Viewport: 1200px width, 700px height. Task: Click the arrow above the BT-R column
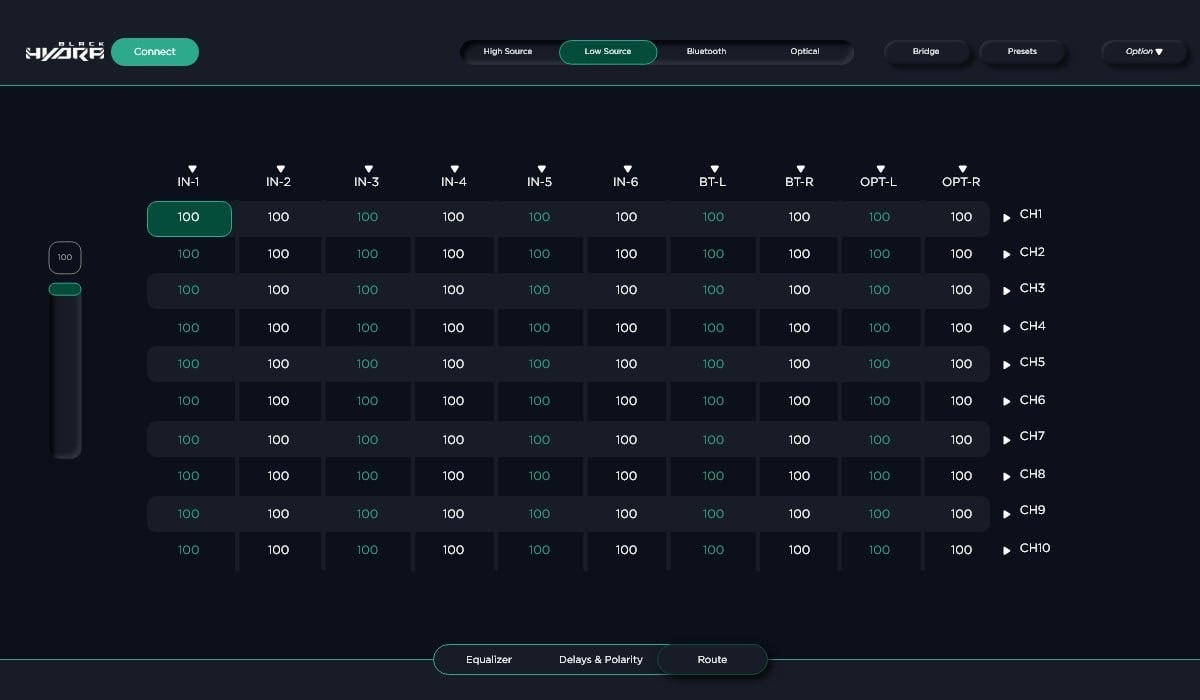click(x=800, y=169)
